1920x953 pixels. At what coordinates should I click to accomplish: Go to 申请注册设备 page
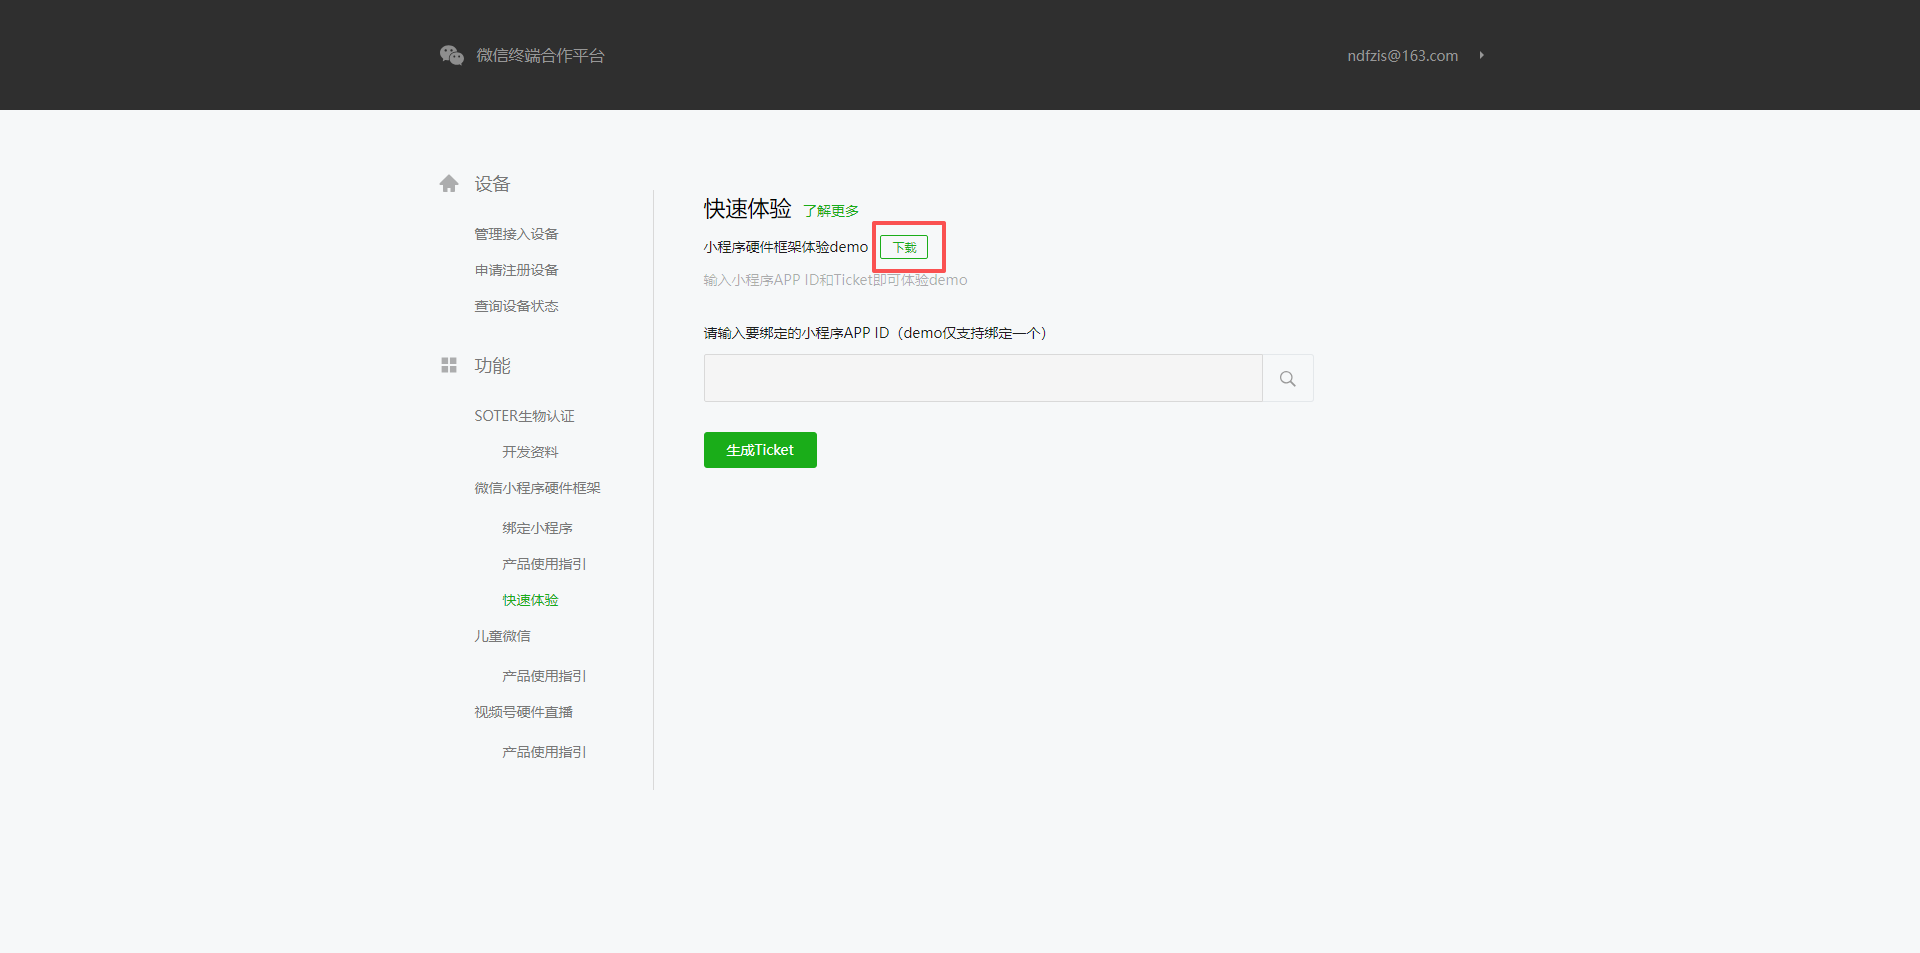click(516, 270)
